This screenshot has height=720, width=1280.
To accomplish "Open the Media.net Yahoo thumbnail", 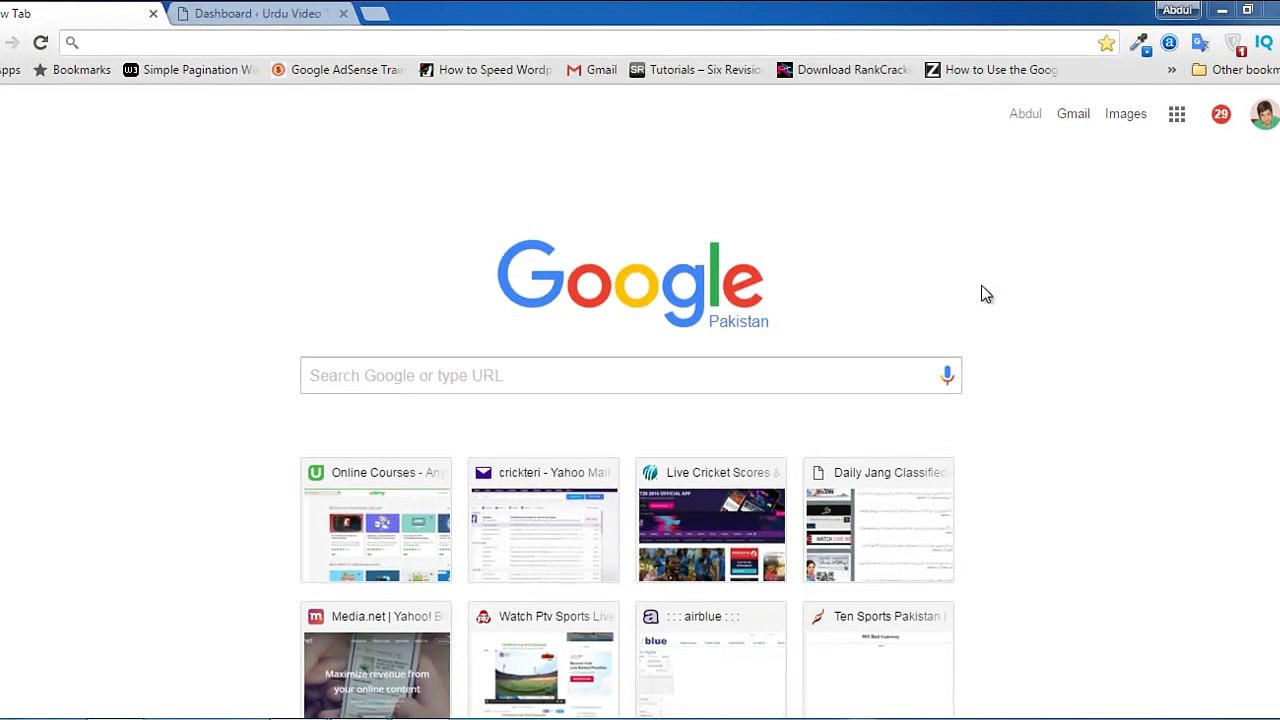I will point(376,660).
